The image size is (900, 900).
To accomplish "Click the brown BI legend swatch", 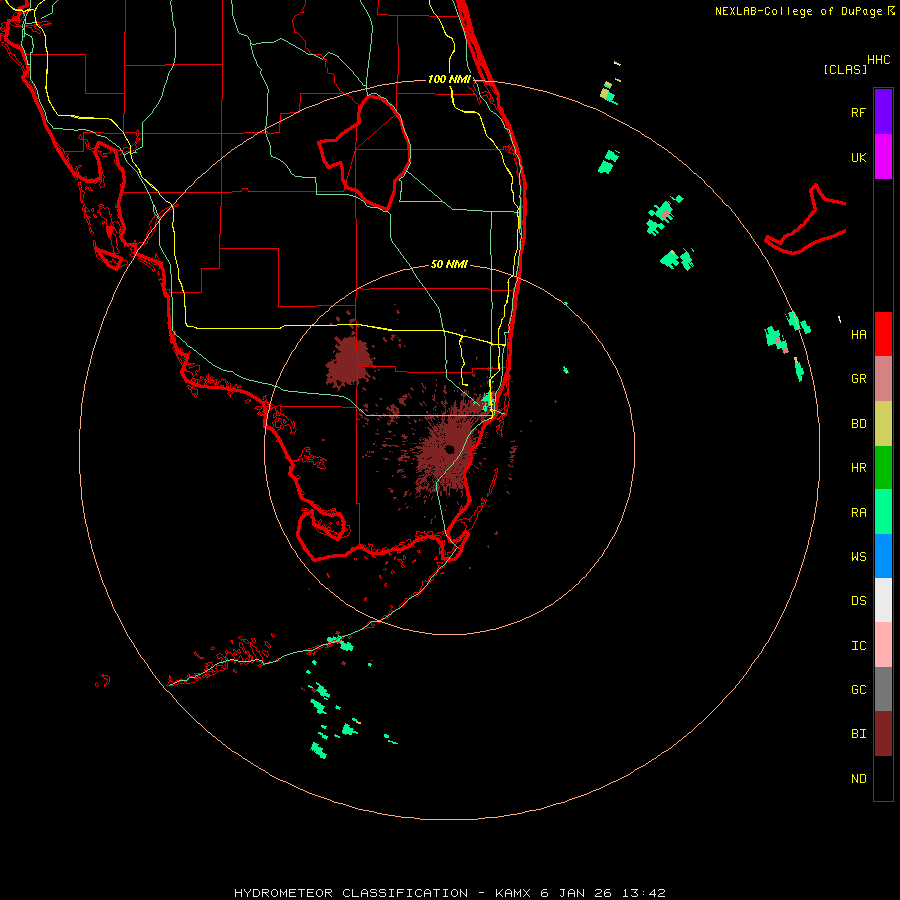I will click(x=883, y=734).
